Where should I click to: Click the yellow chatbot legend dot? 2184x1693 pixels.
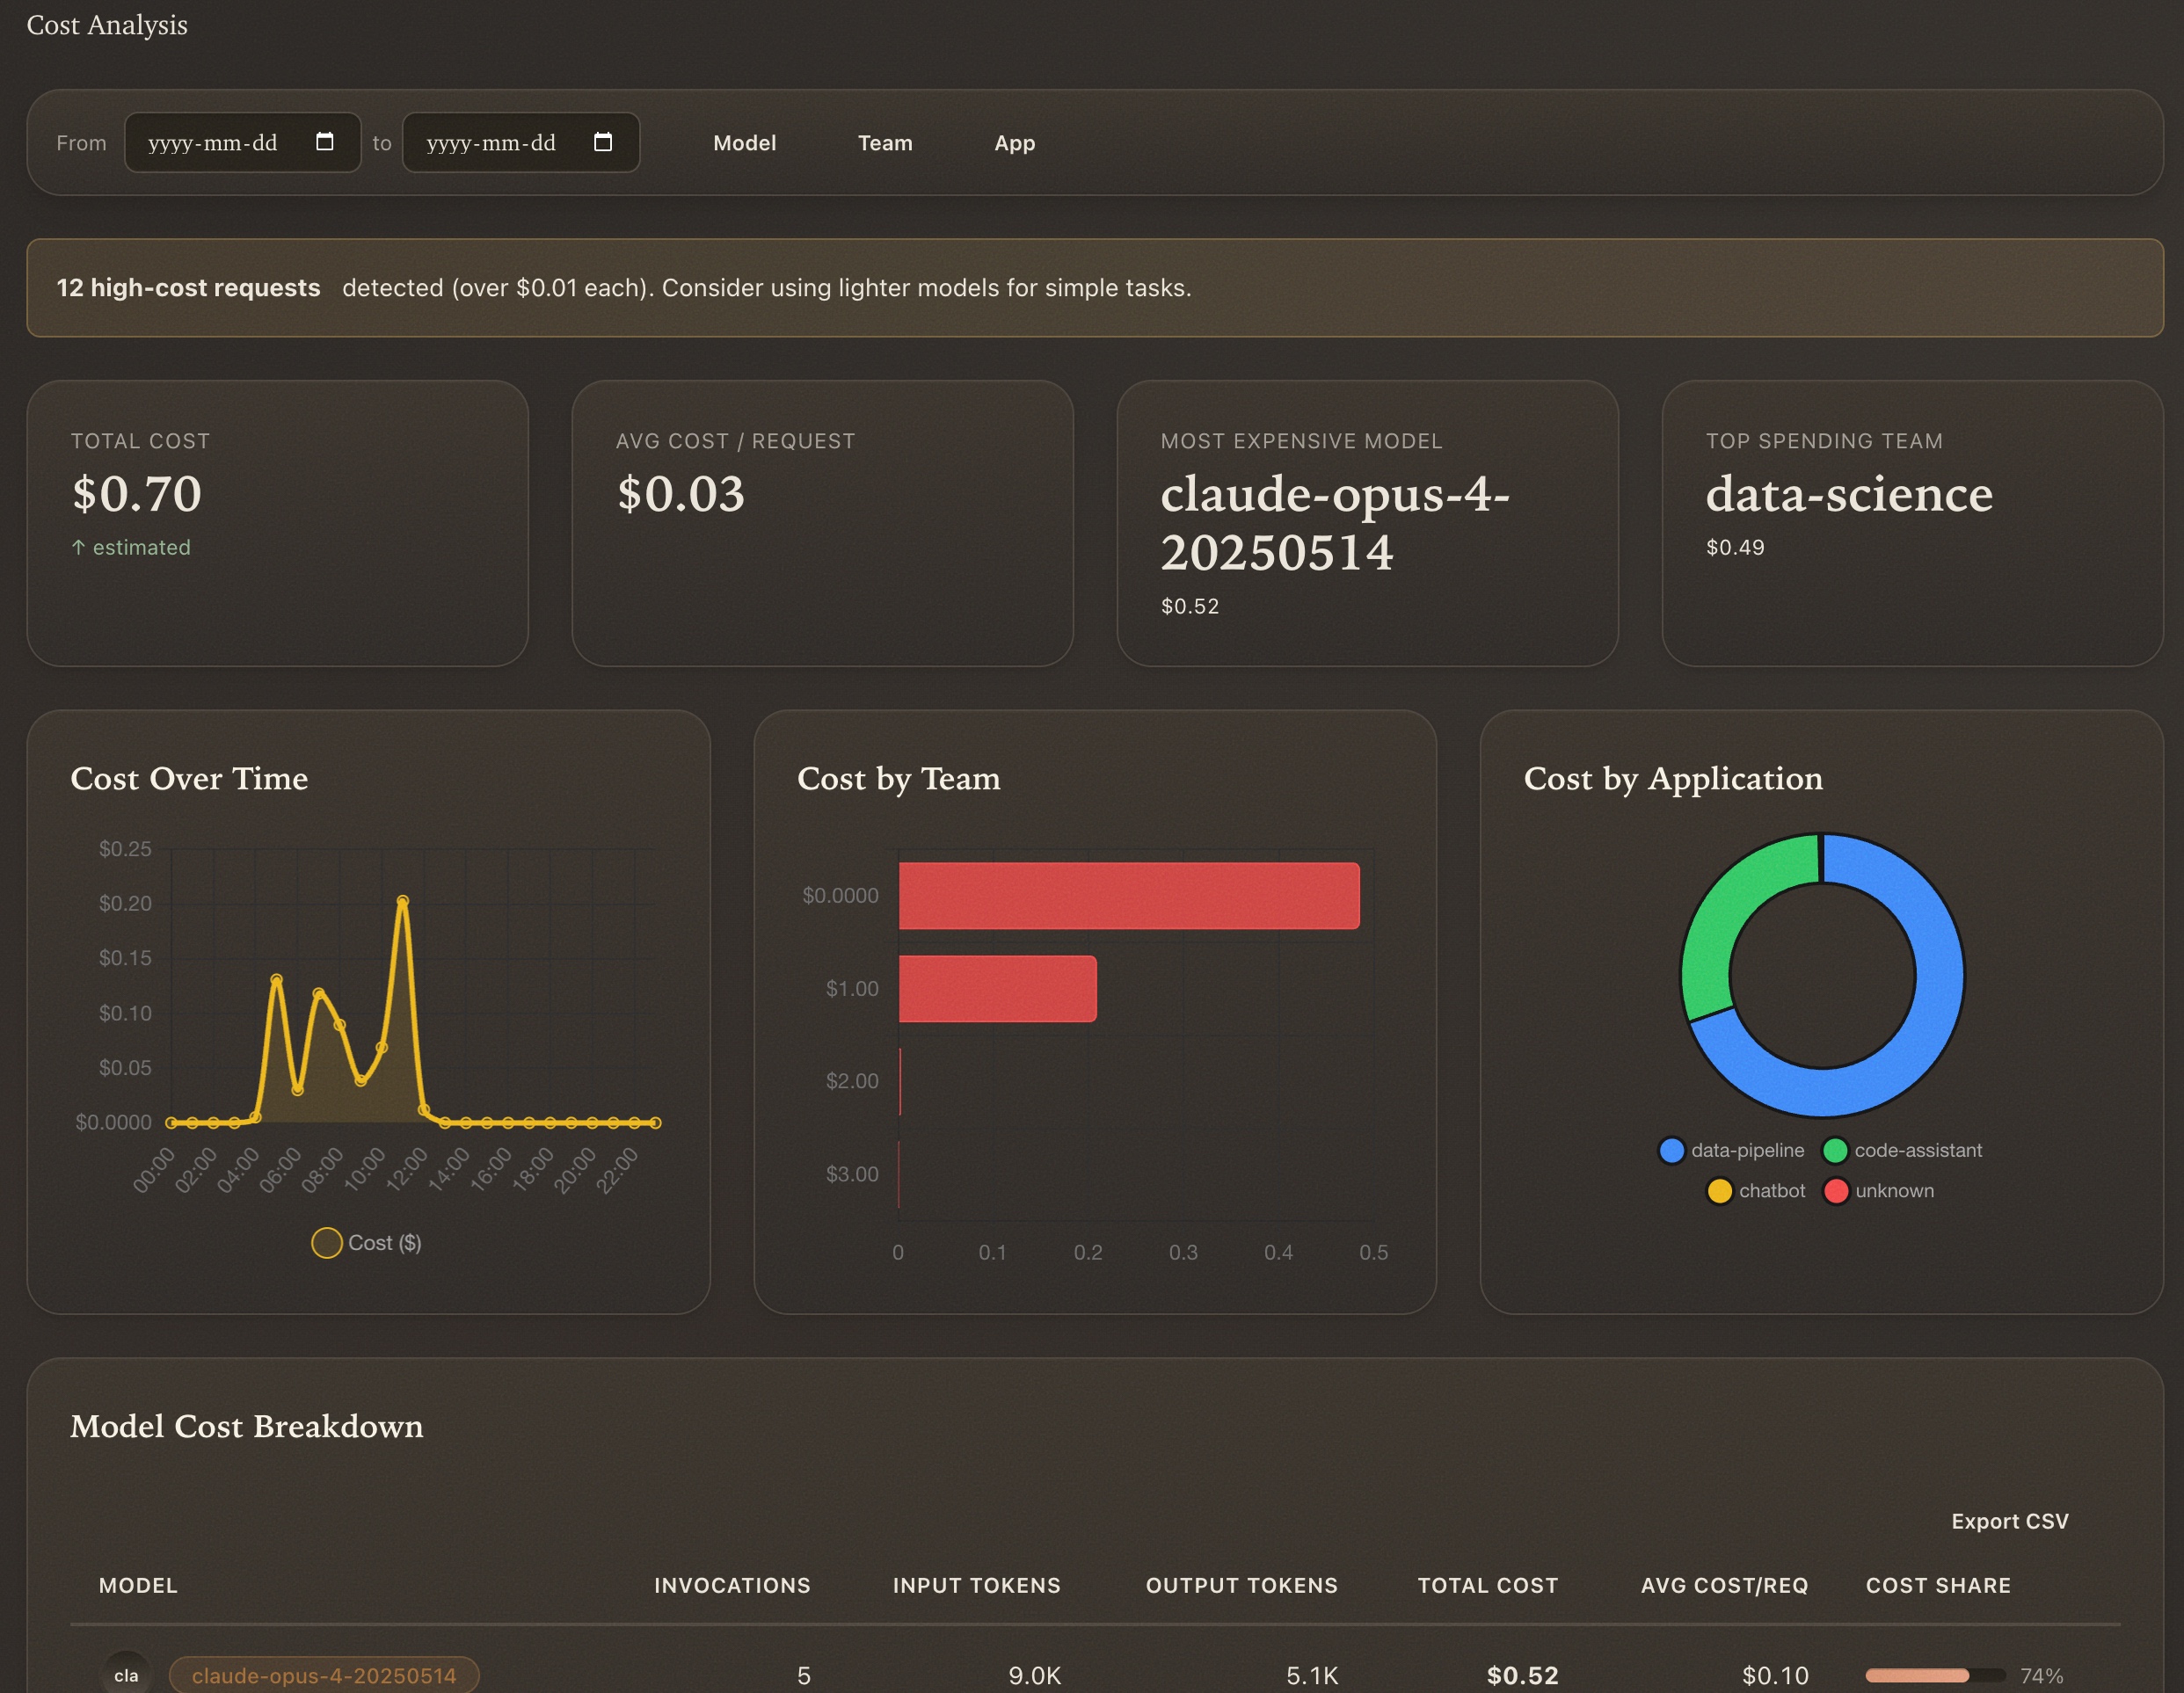tap(1719, 1190)
